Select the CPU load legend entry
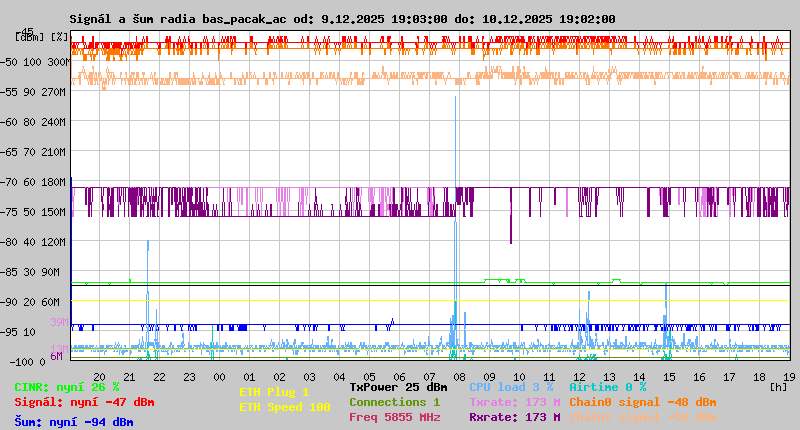The image size is (800, 430). pos(511,387)
